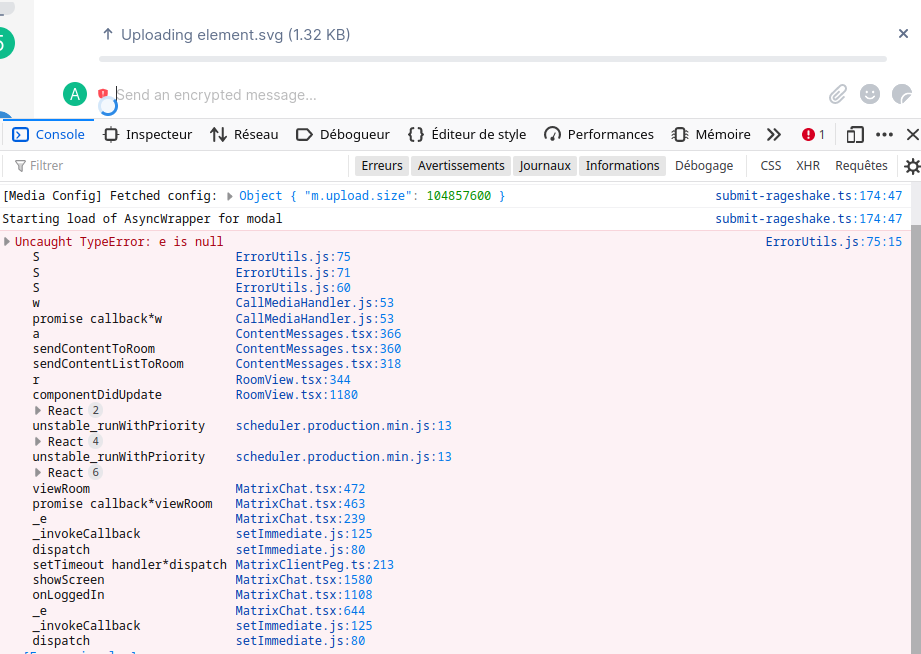Select the 'componentDidUpdate' stack frame text
Viewport: 921px width, 654px height.
(97, 395)
